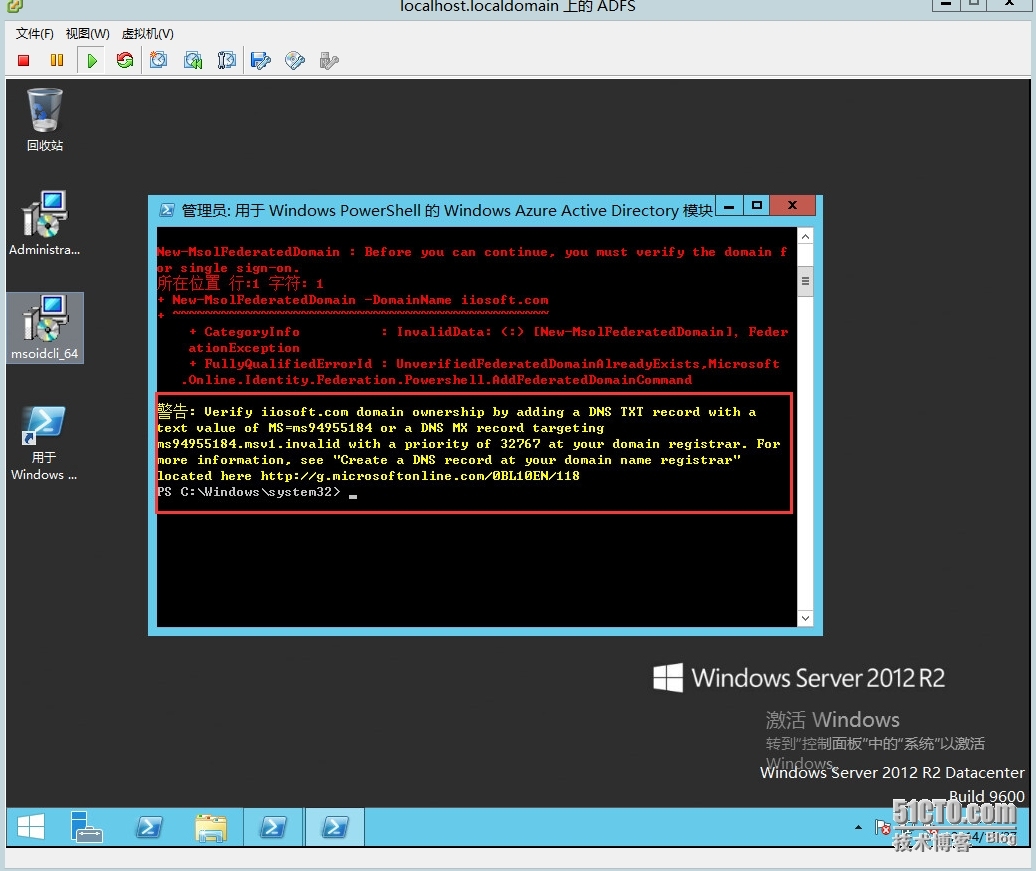The image size is (1036, 871).
Task: Minimize the ADFS VM console window
Action: (x=945, y=4)
